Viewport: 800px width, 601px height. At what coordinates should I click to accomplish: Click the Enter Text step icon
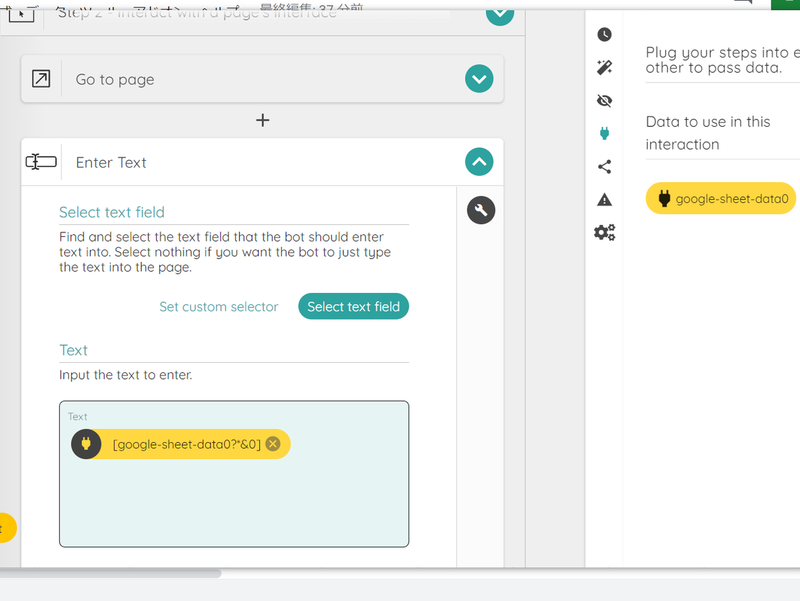pyautogui.click(x=41, y=162)
